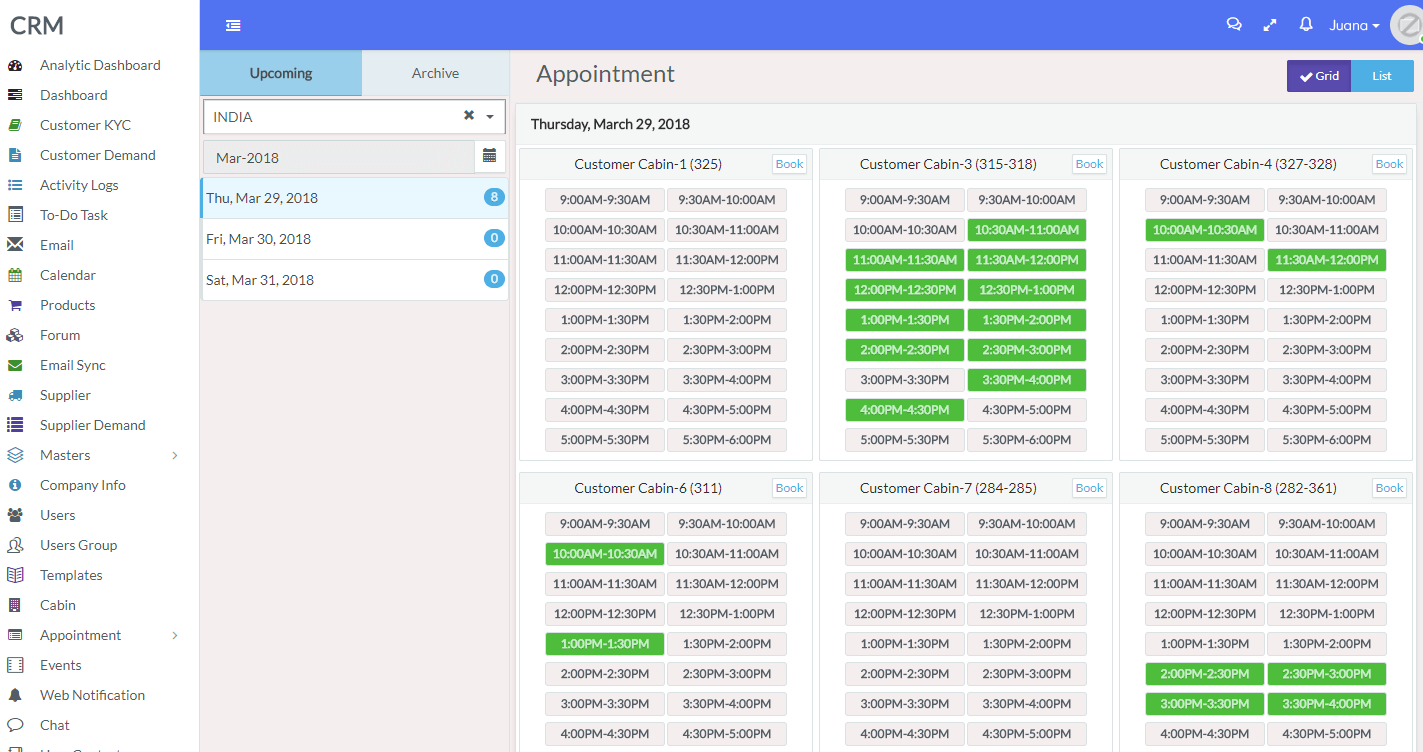Viewport: 1423px width, 752px height.
Task: Open the notifications bell icon
Action: click(1305, 25)
